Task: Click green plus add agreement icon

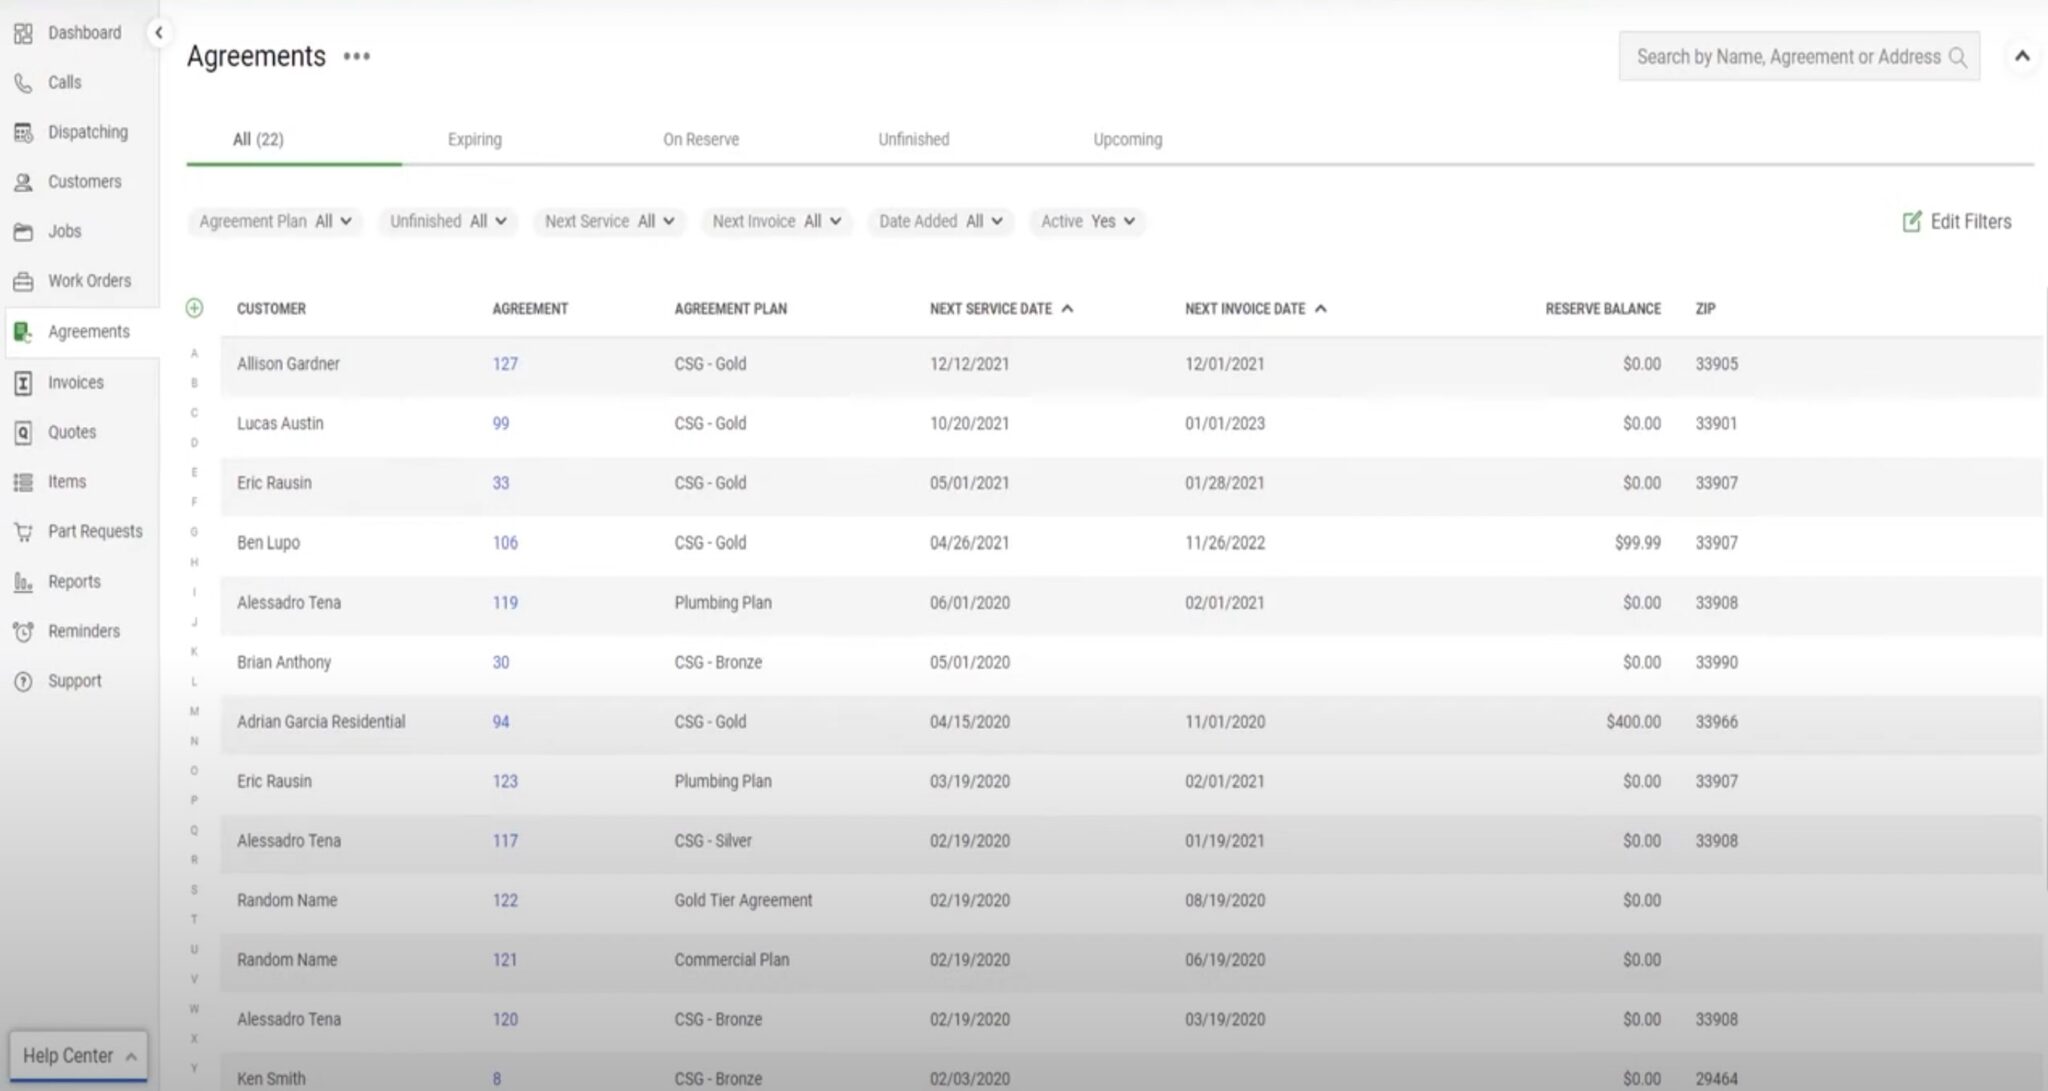Action: (x=194, y=308)
